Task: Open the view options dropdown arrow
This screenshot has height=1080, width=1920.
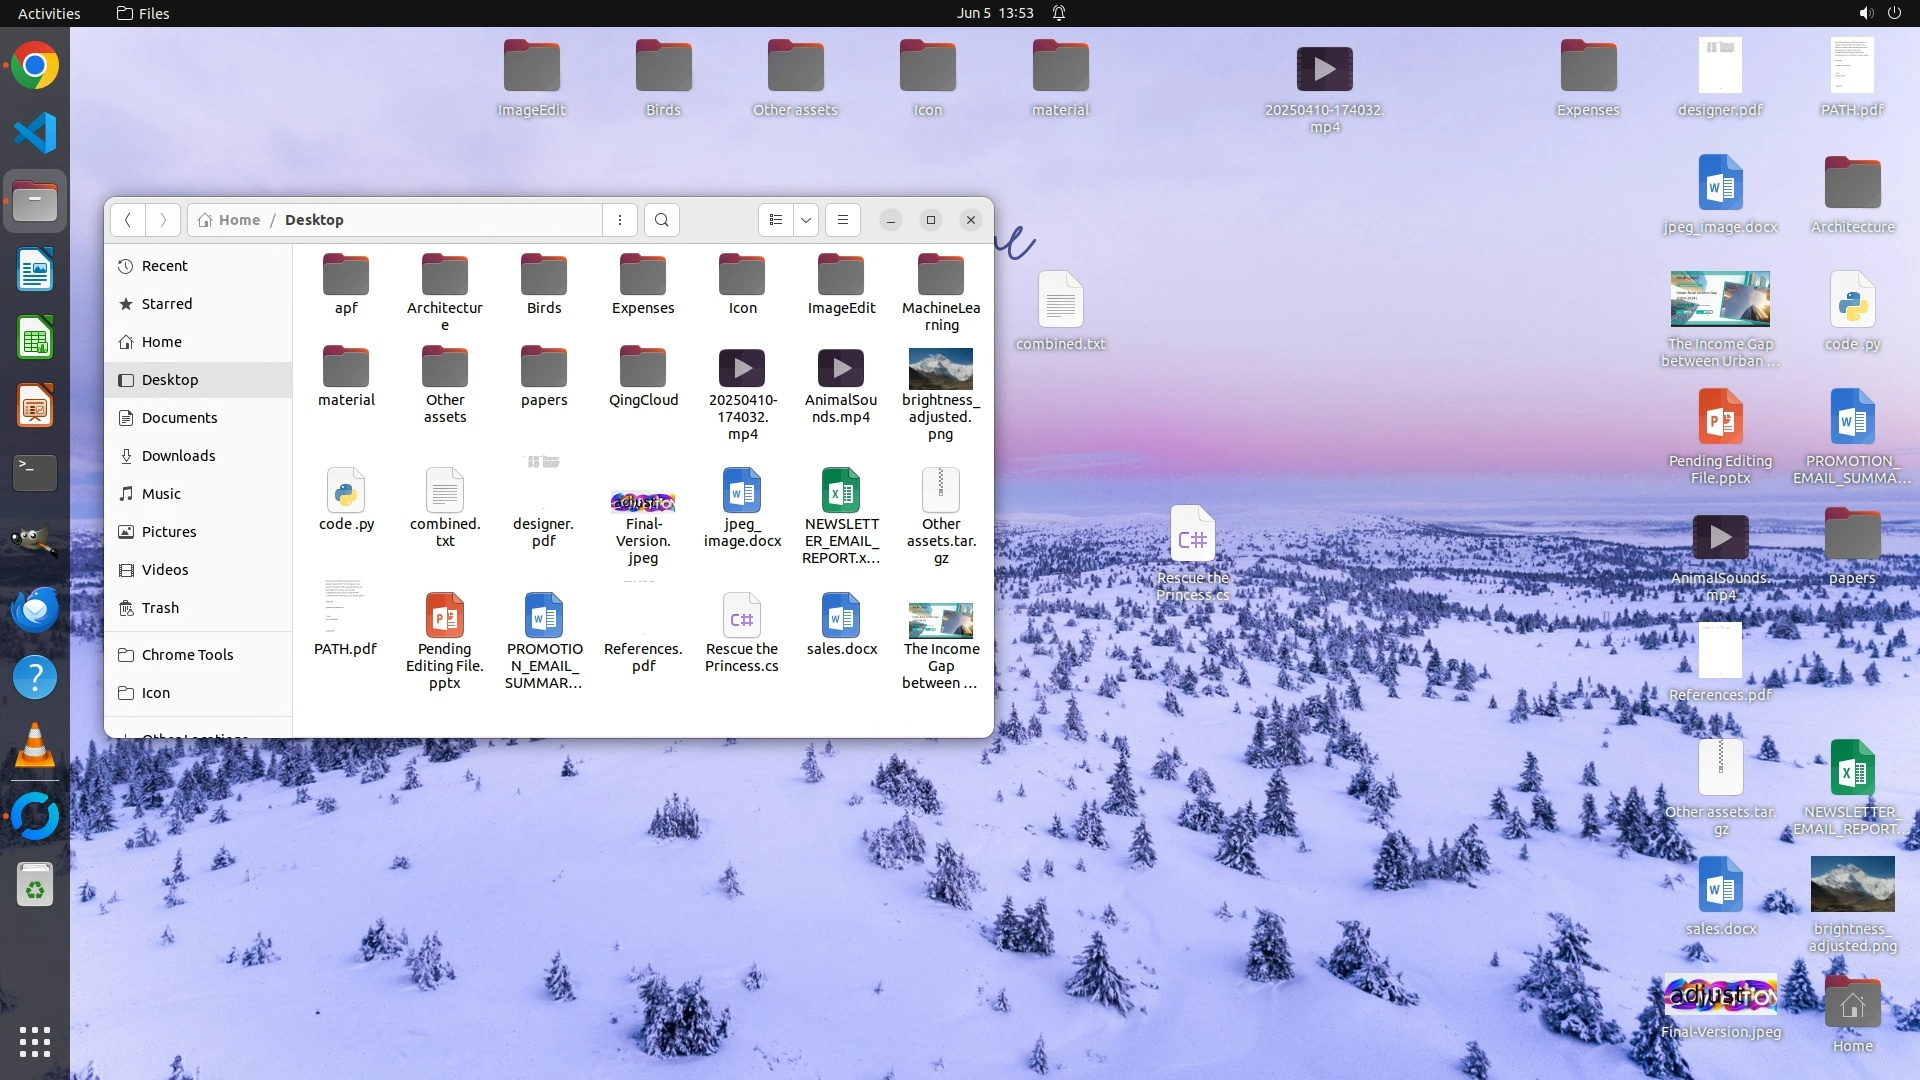Action: (x=806, y=220)
